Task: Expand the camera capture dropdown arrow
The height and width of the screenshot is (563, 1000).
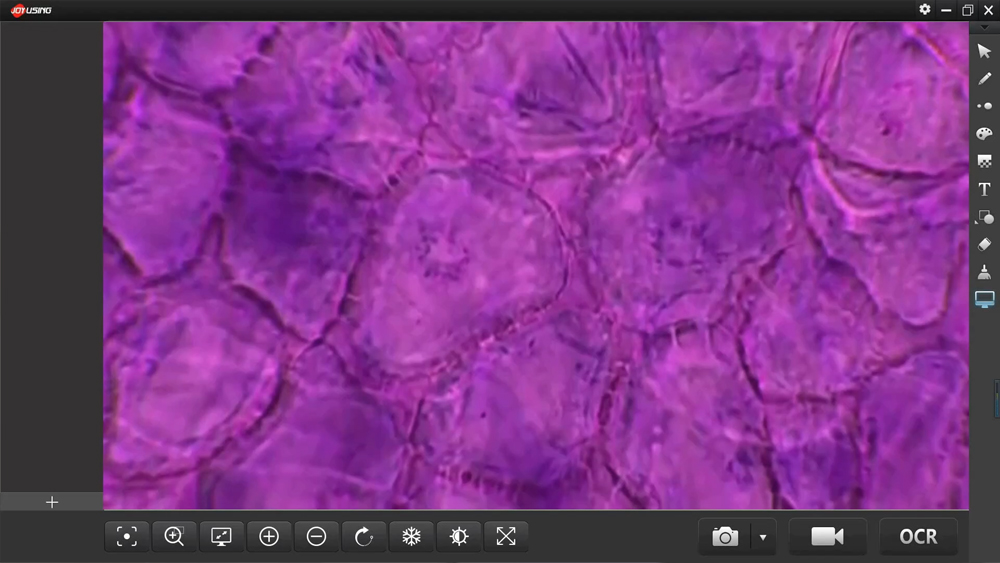Action: [763, 537]
